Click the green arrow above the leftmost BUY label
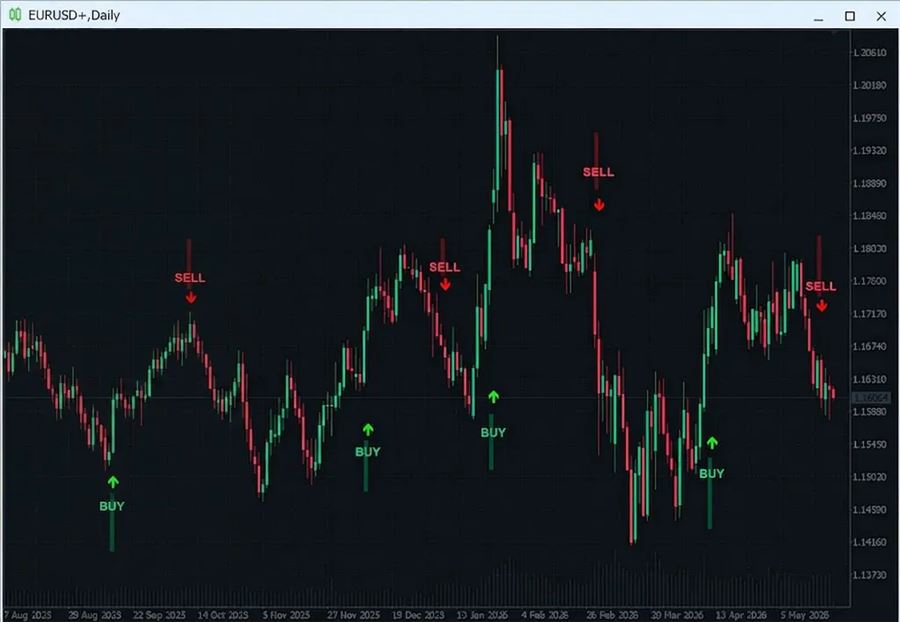Viewport: 900px width, 622px height. (113, 481)
